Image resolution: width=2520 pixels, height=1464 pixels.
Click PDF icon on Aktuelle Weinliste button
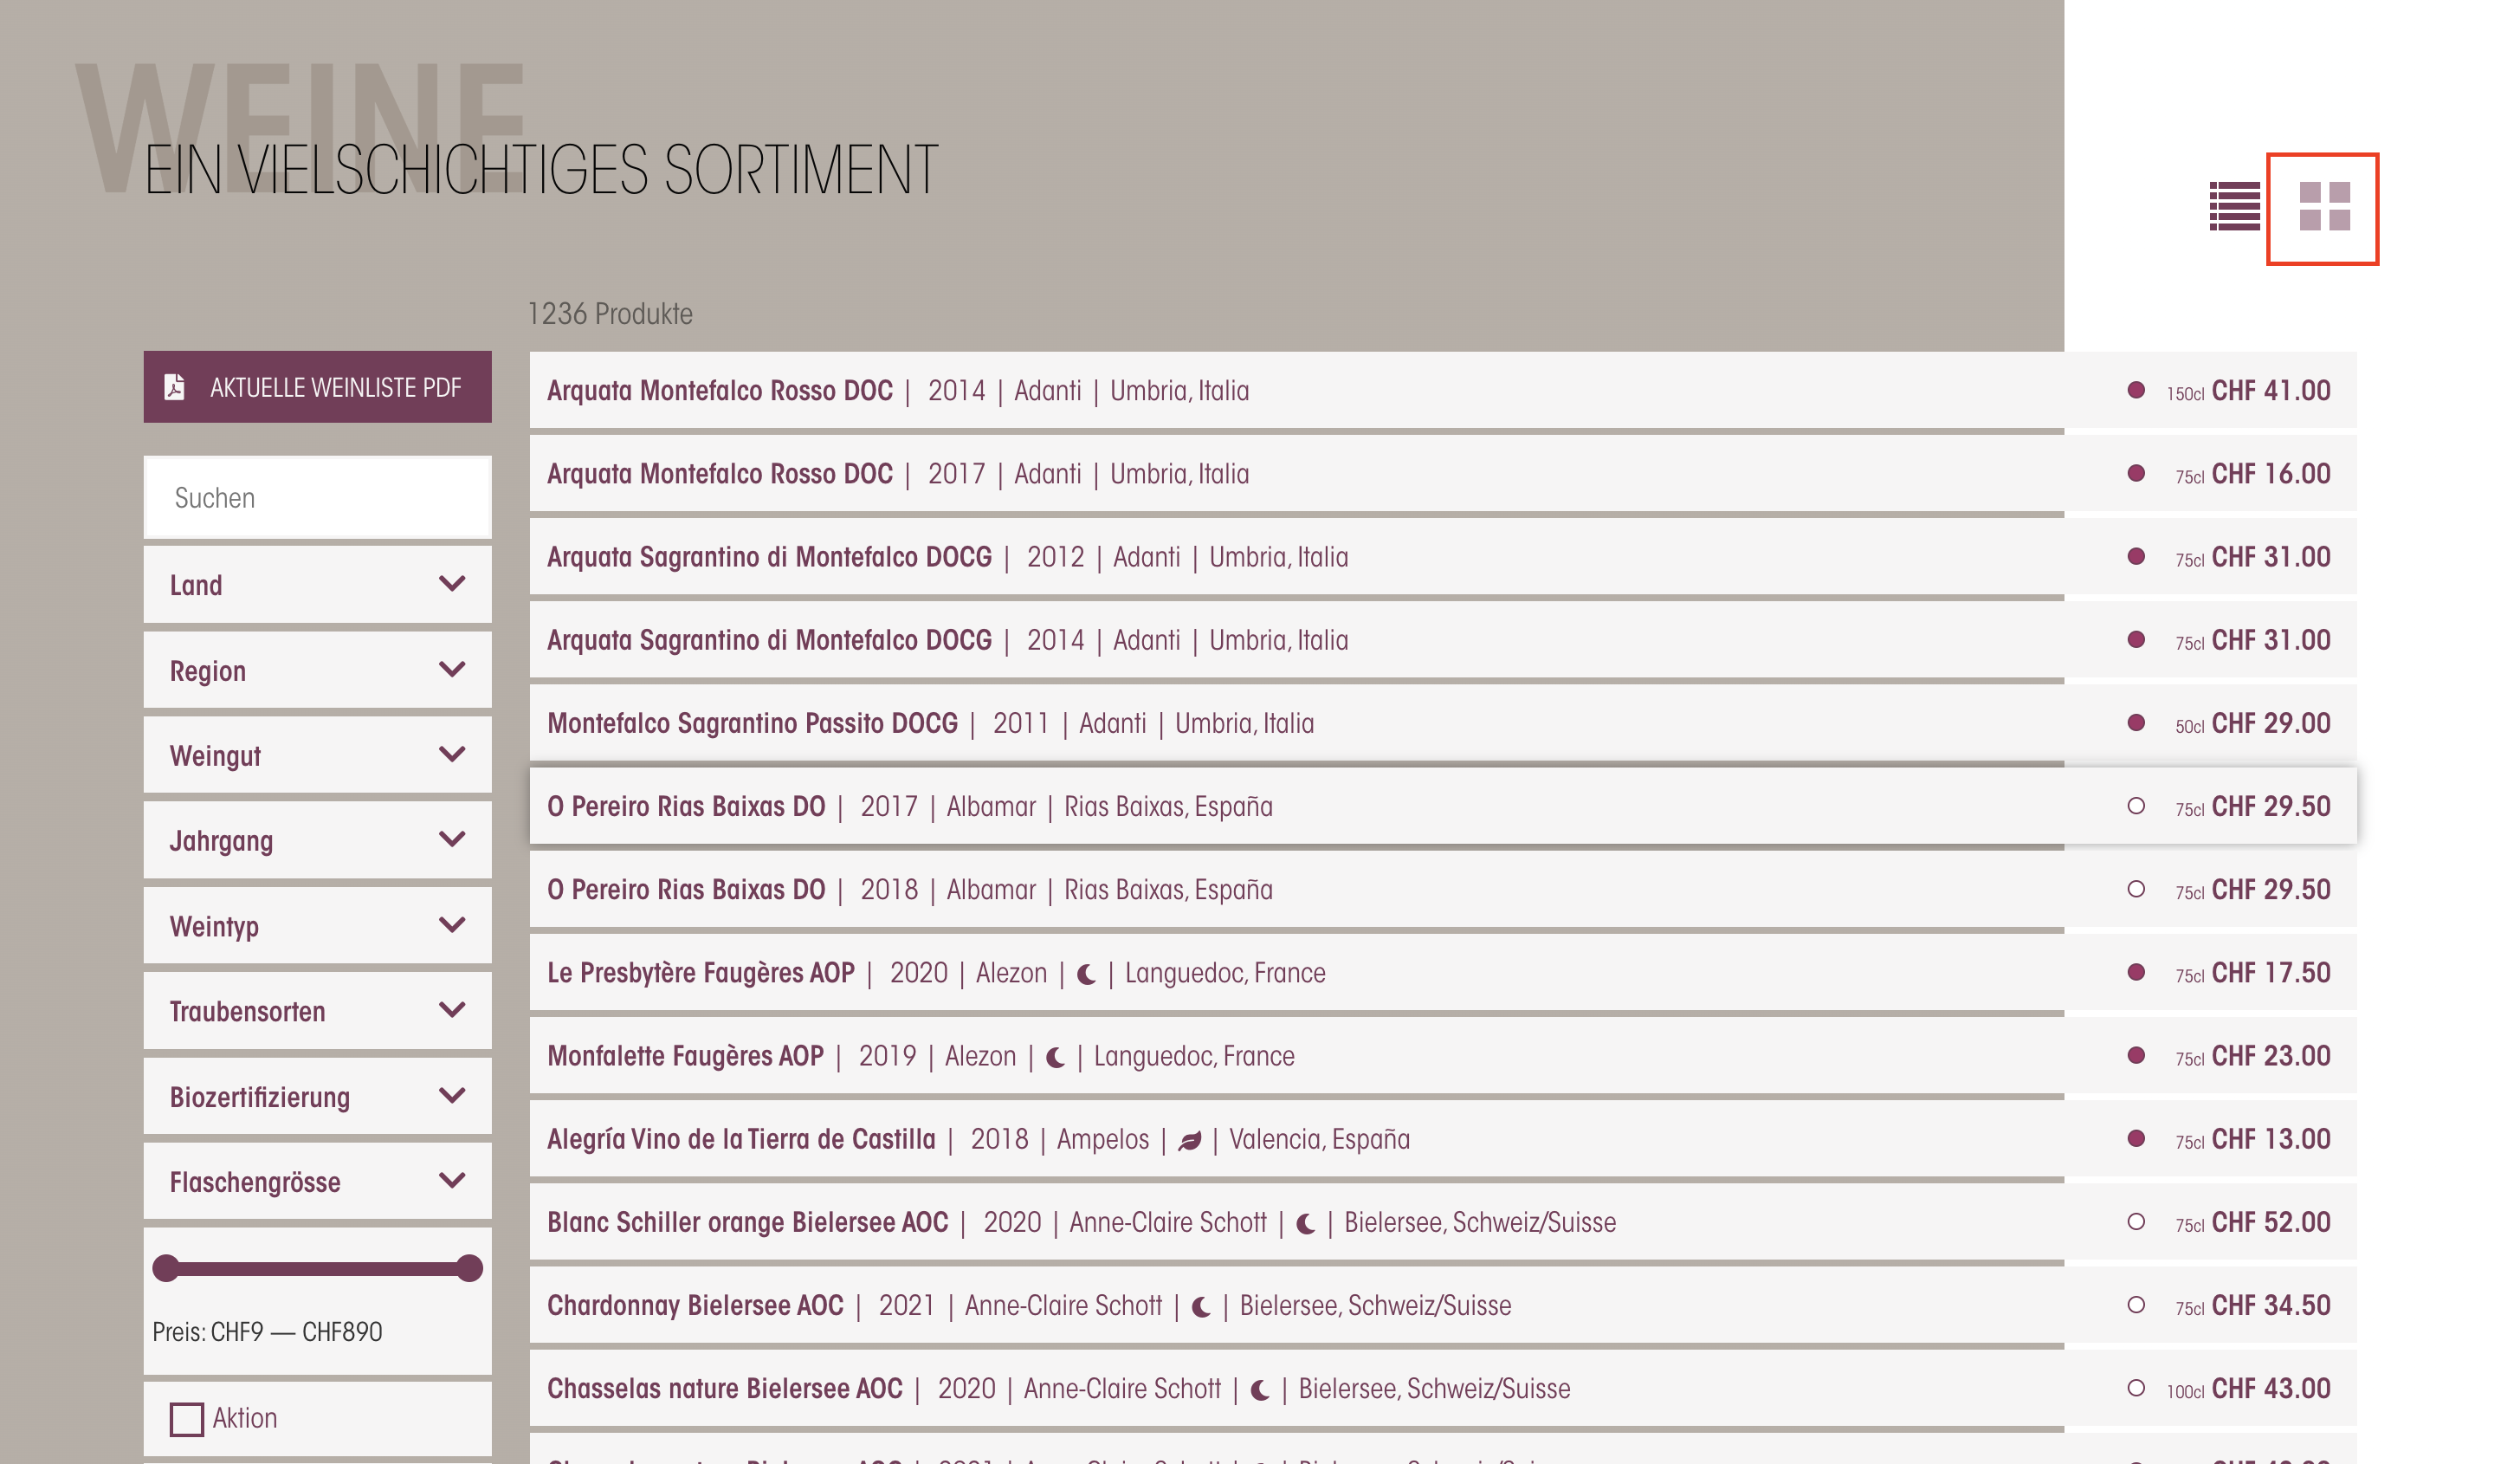pyautogui.click(x=175, y=387)
